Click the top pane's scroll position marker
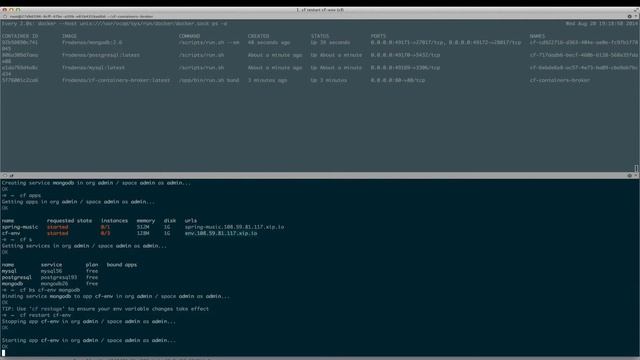The height and width of the screenshot is (360, 640). point(636,168)
